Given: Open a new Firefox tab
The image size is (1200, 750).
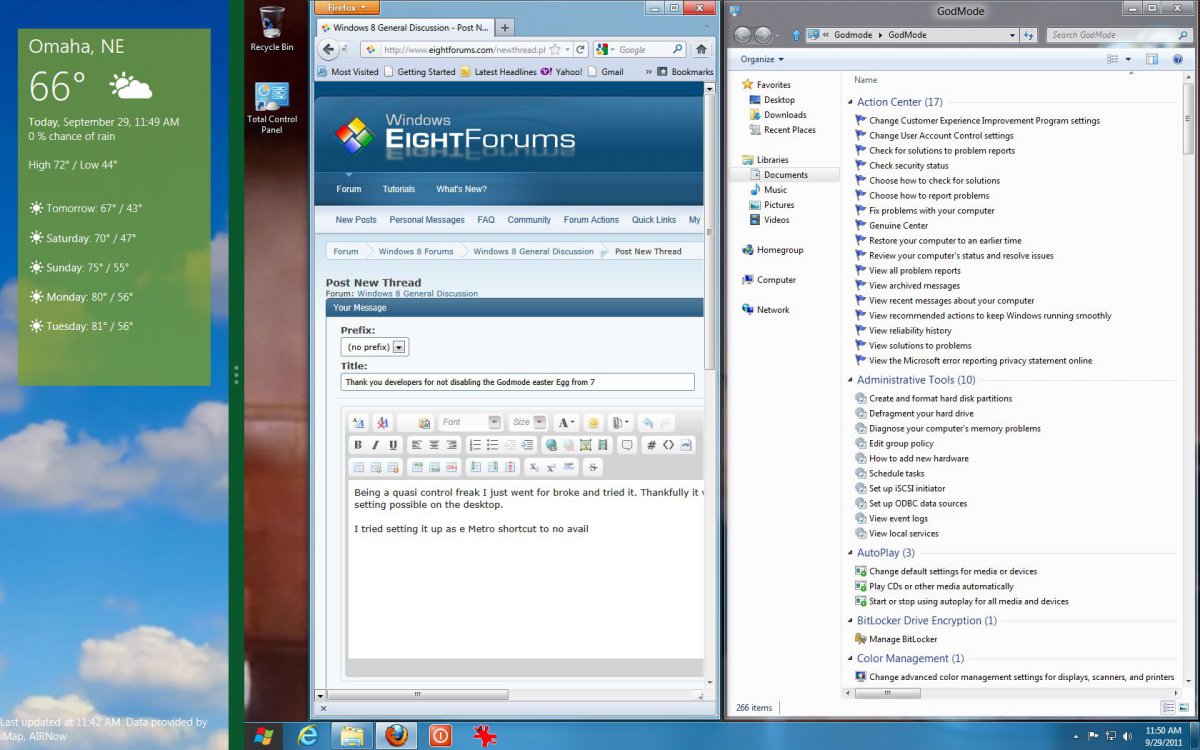Looking at the screenshot, I should point(505,28).
